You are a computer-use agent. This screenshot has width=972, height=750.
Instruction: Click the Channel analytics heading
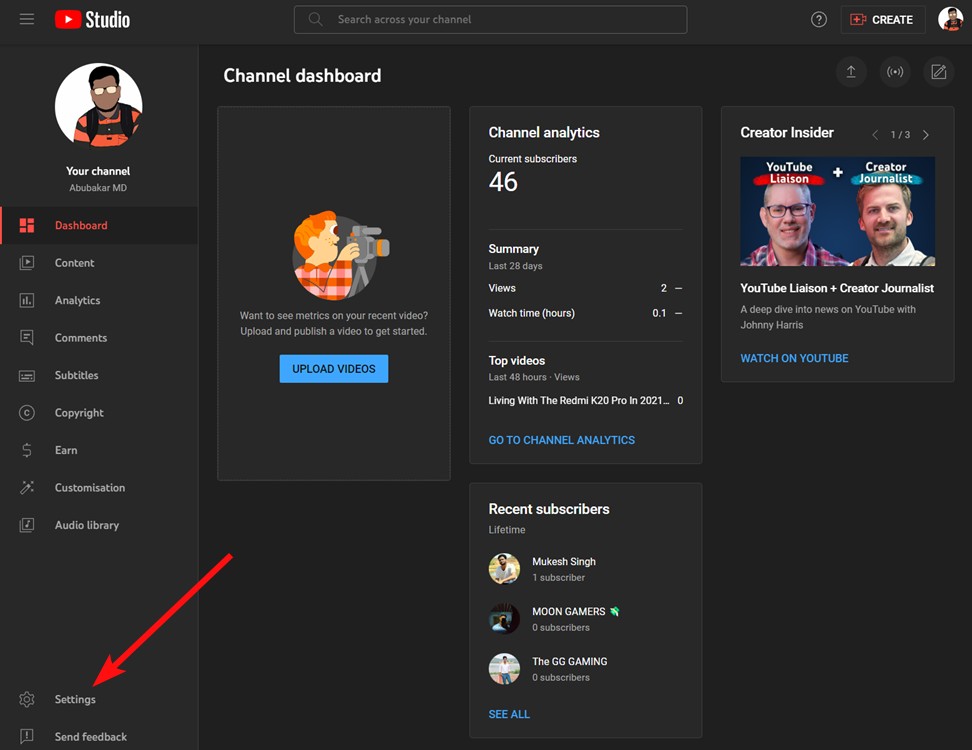click(544, 133)
